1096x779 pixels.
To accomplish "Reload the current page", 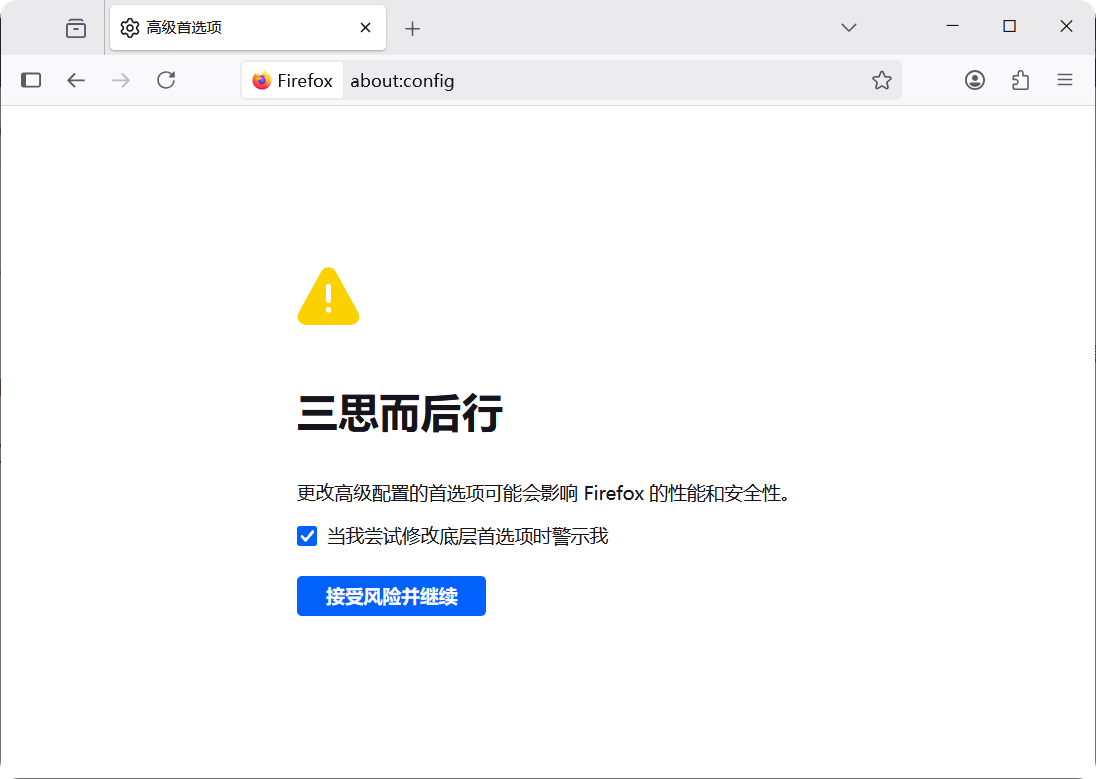I will (x=166, y=80).
